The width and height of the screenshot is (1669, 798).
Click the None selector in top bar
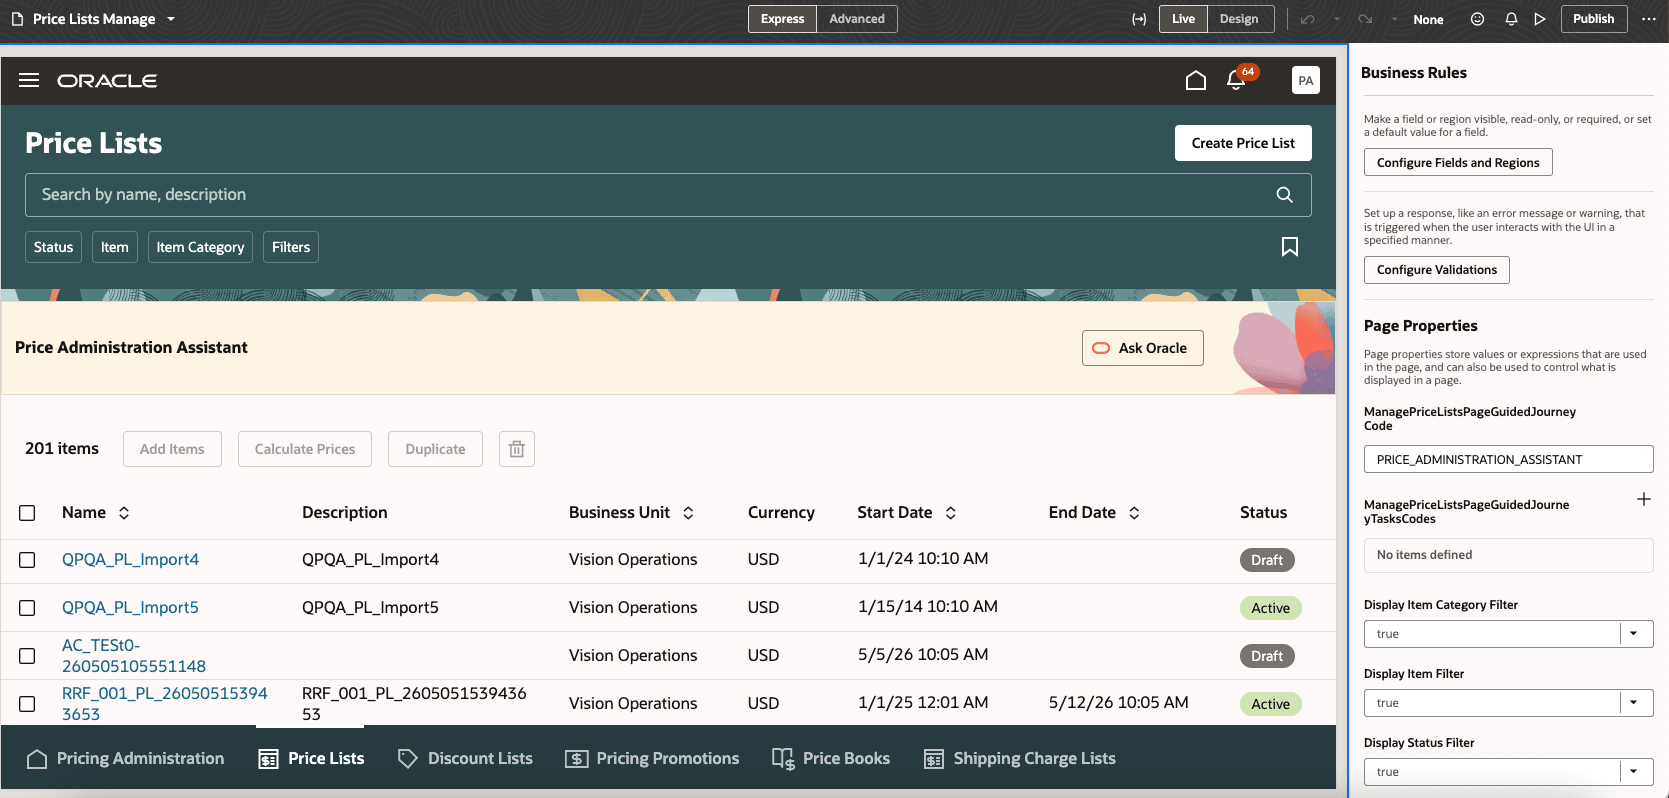(x=1428, y=19)
